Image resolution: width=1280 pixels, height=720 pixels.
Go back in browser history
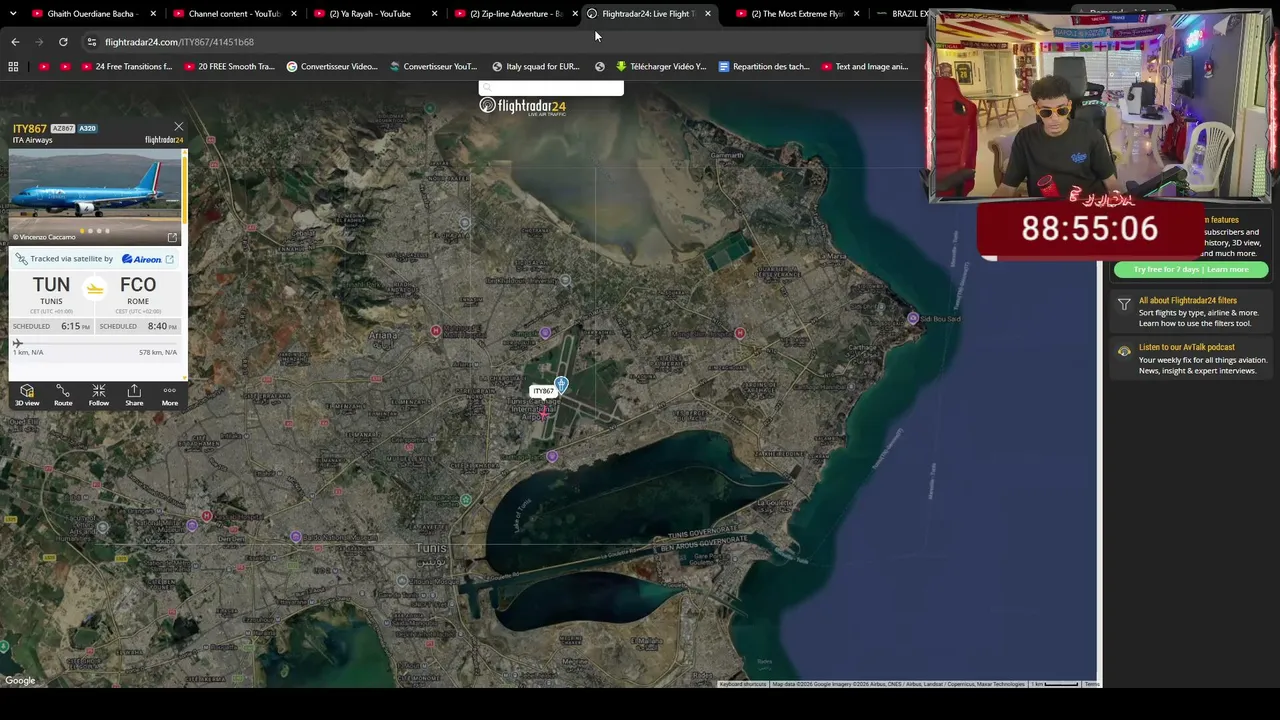point(15,42)
